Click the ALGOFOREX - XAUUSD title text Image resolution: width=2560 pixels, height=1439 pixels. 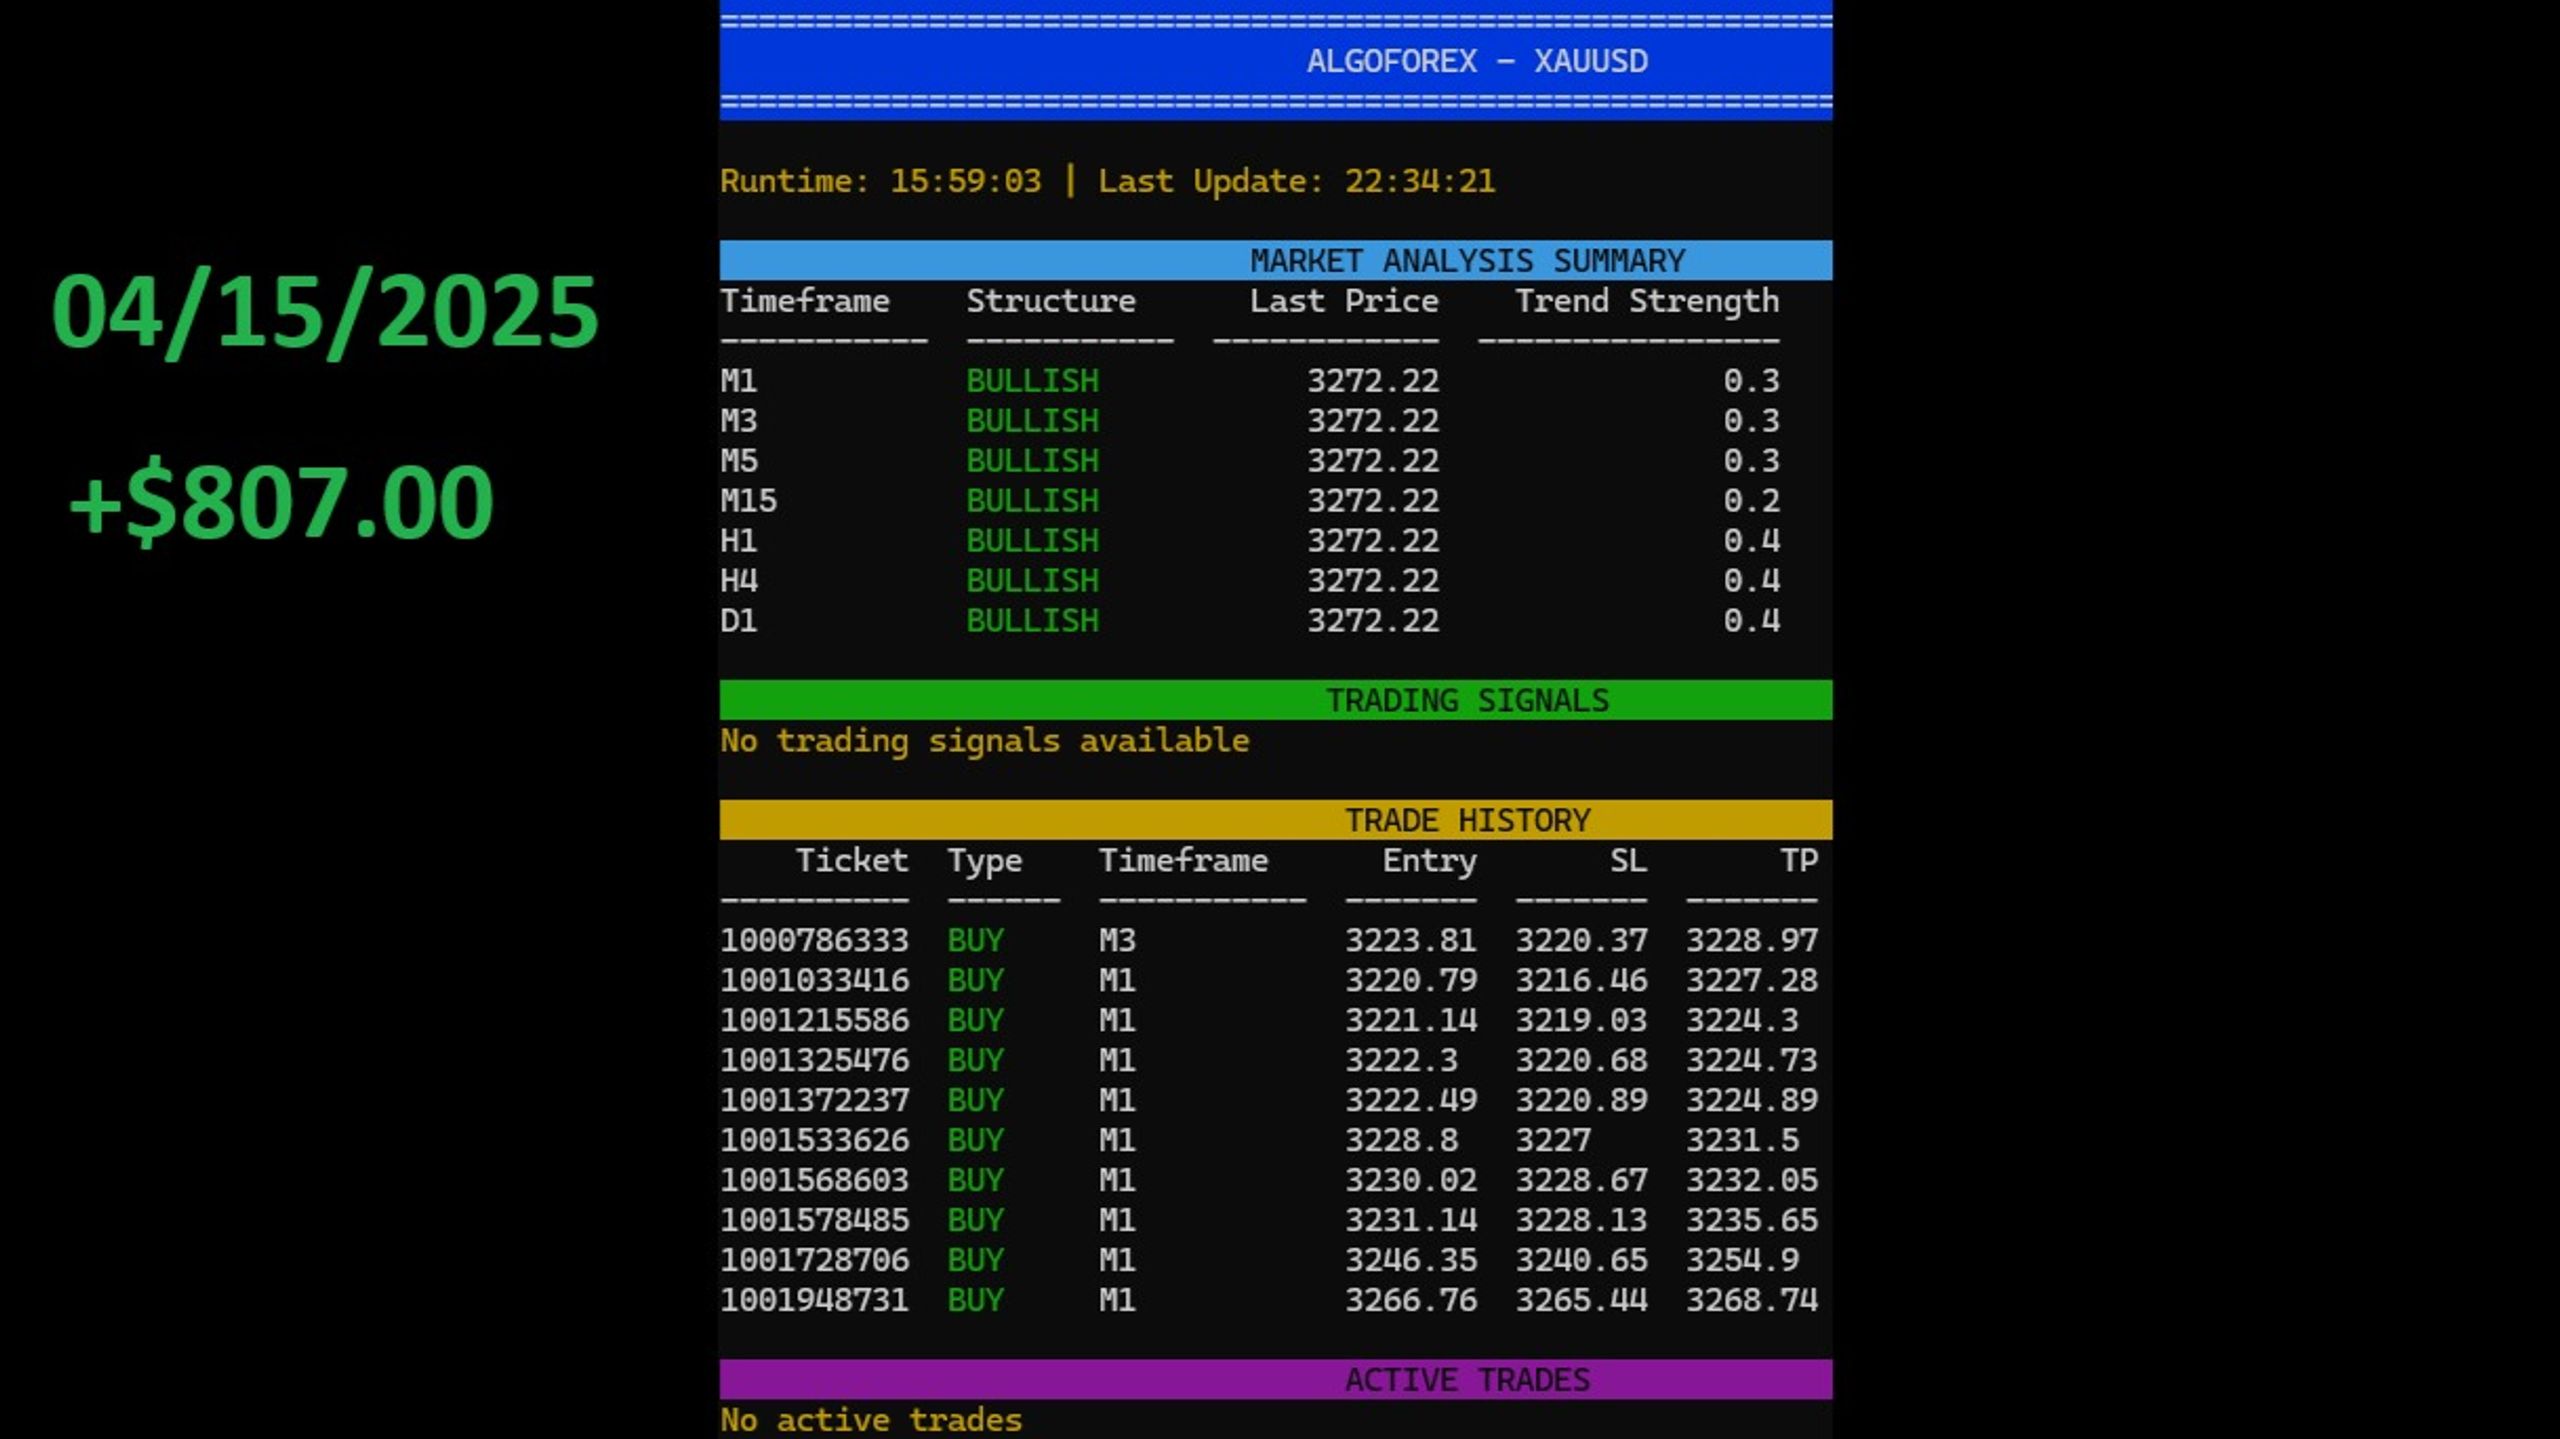pyautogui.click(x=1477, y=61)
